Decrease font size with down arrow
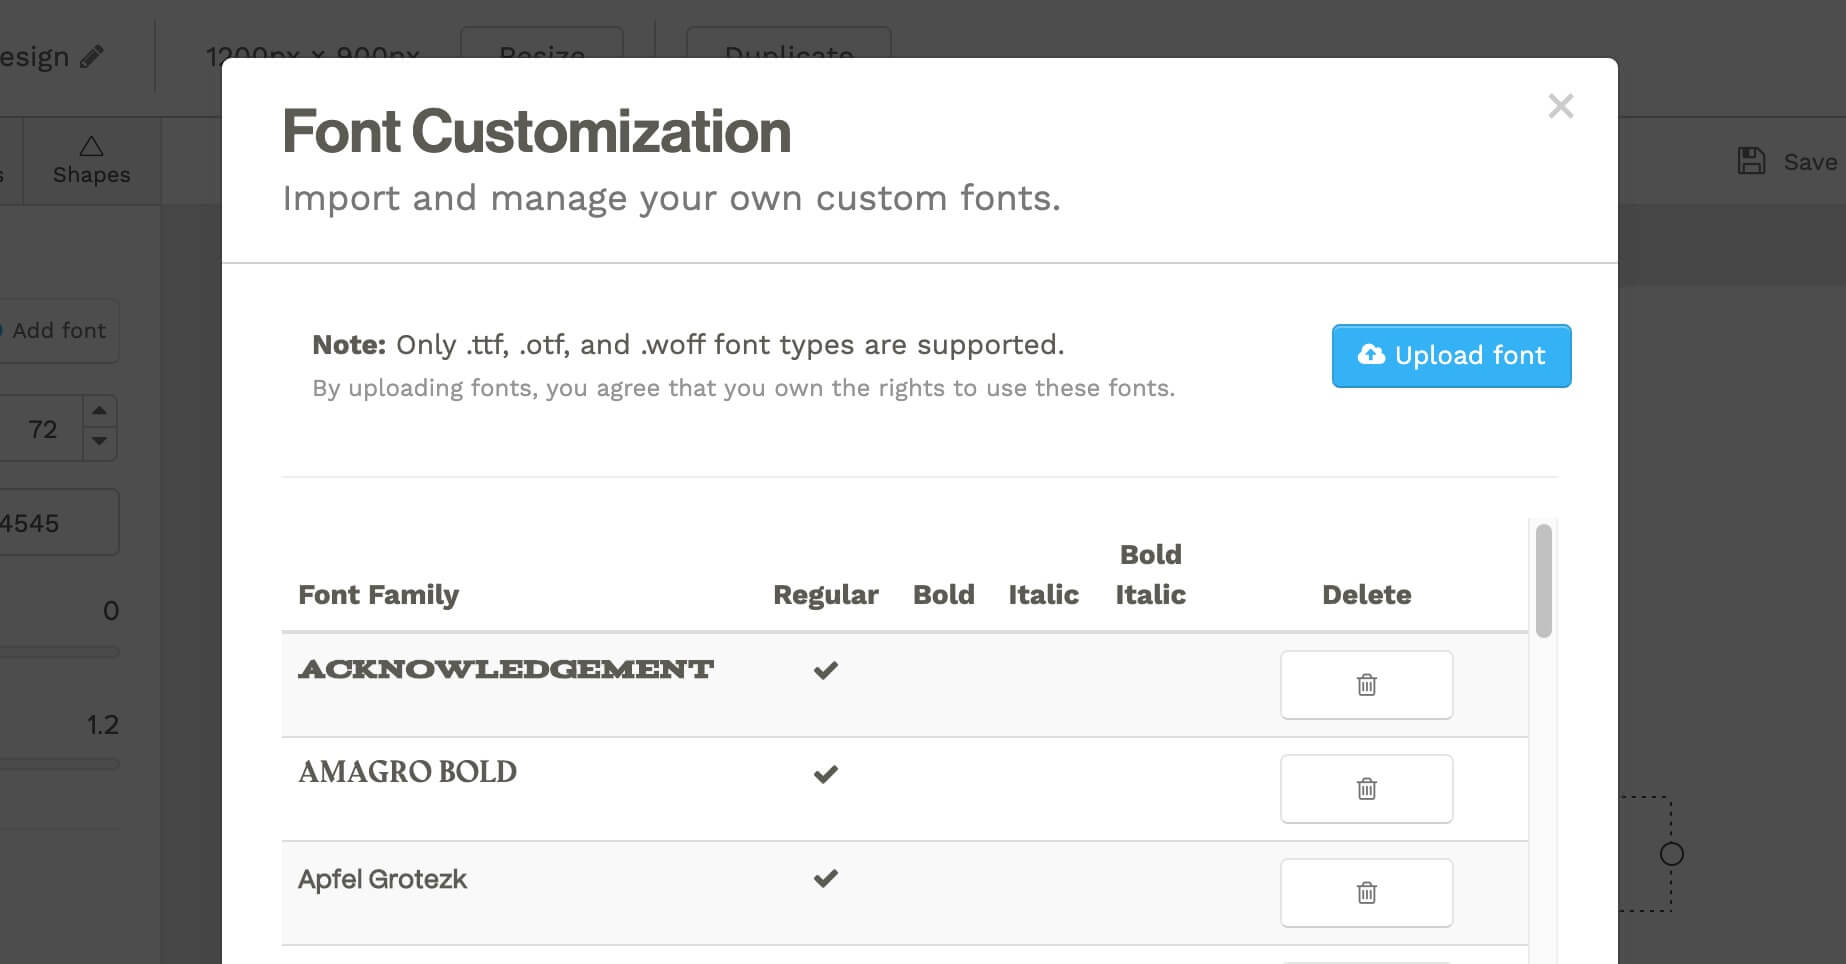1846x964 pixels. [99, 441]
